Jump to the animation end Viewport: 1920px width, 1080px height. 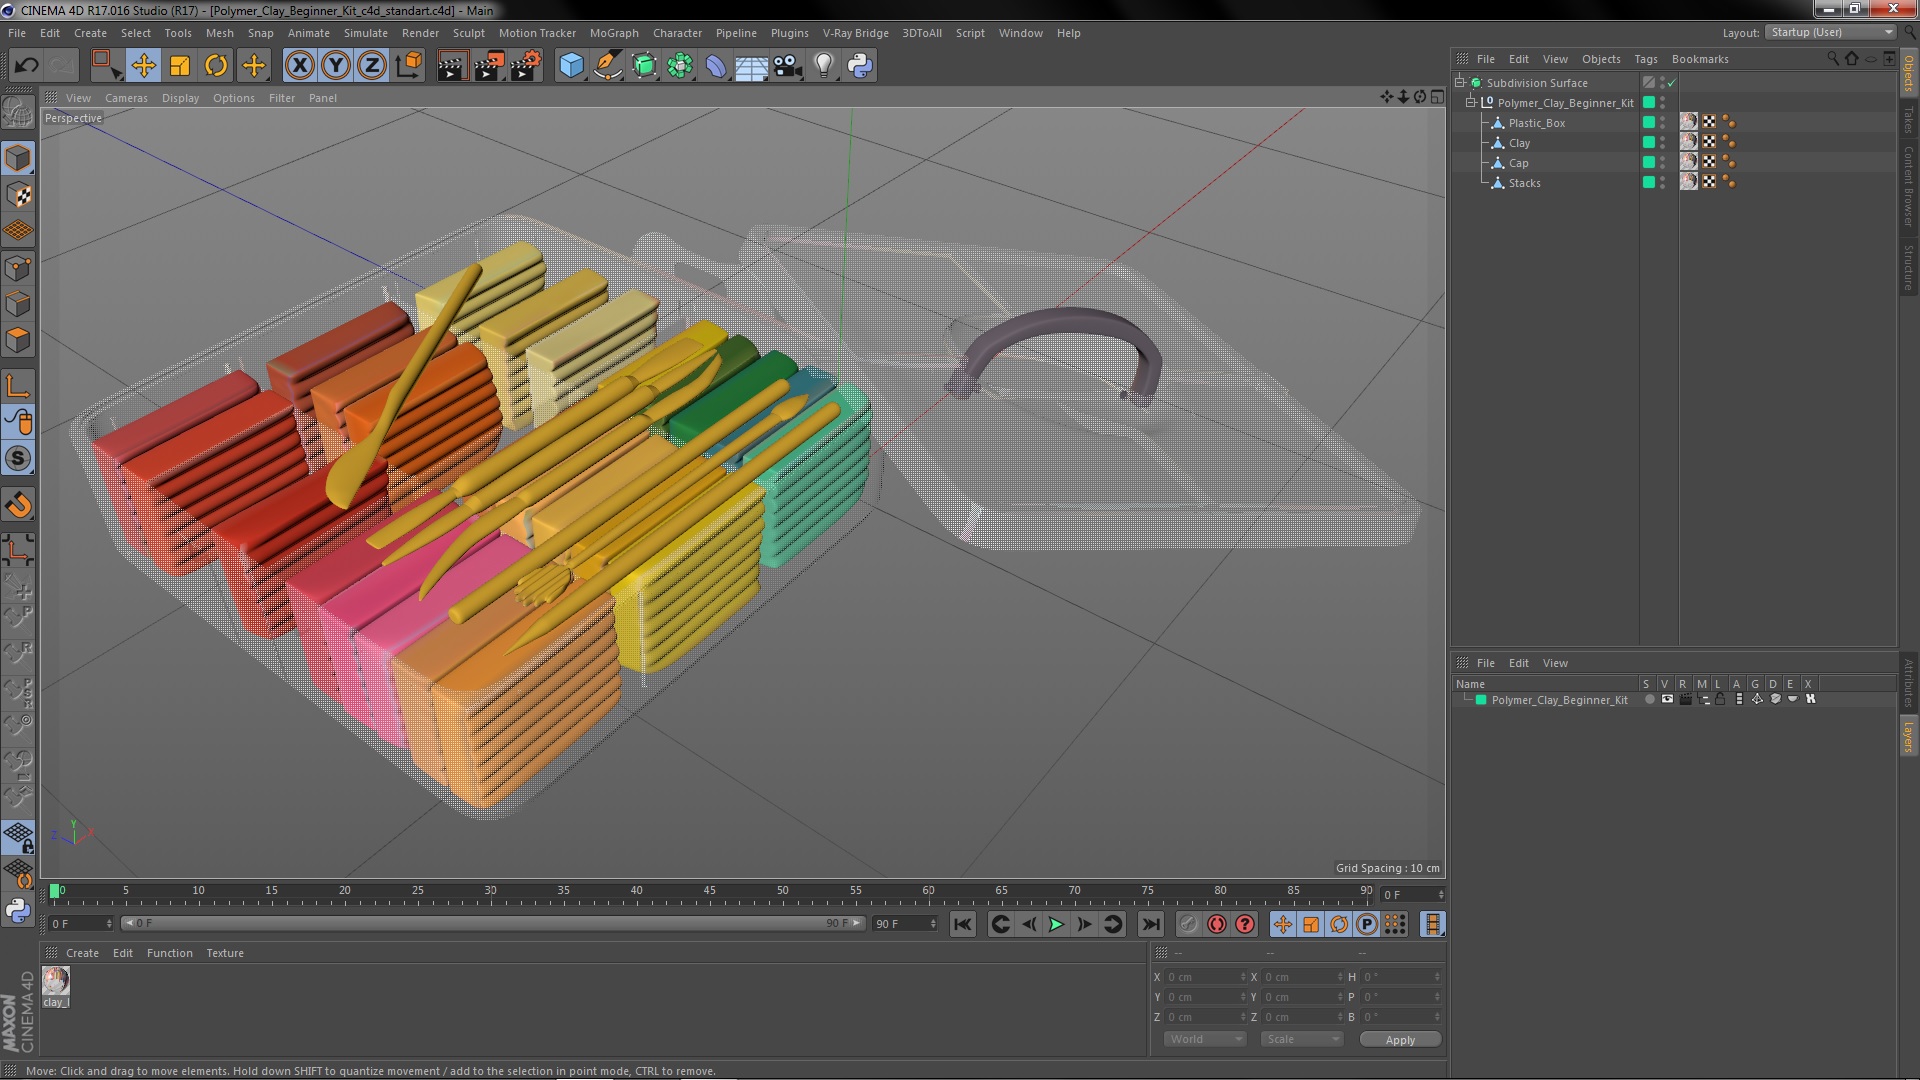(1151, 925)
